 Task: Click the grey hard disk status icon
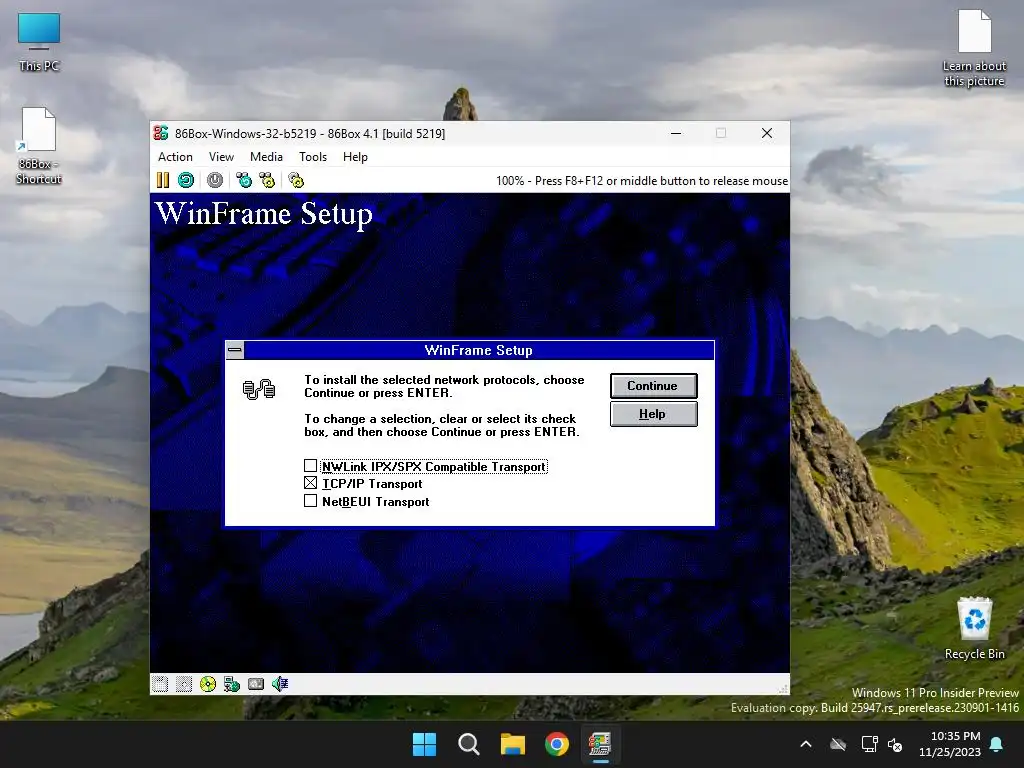pyautogui.click(x=256, y=684)
